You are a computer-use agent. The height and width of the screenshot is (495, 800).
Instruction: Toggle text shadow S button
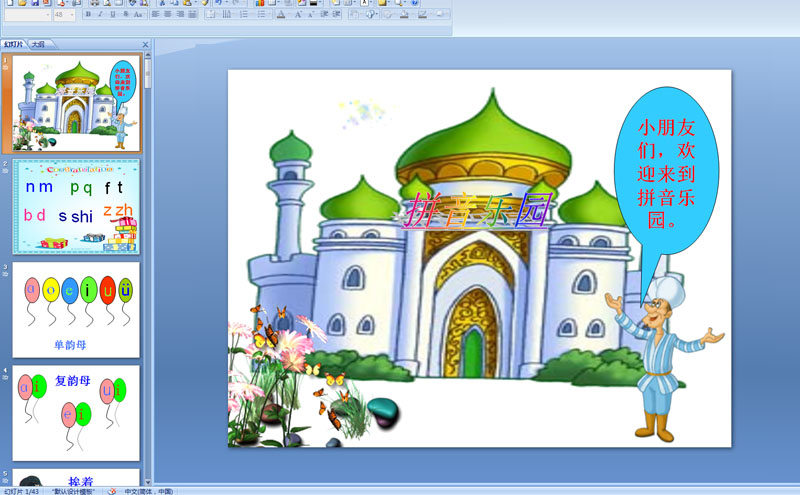[x=126, y=14]
